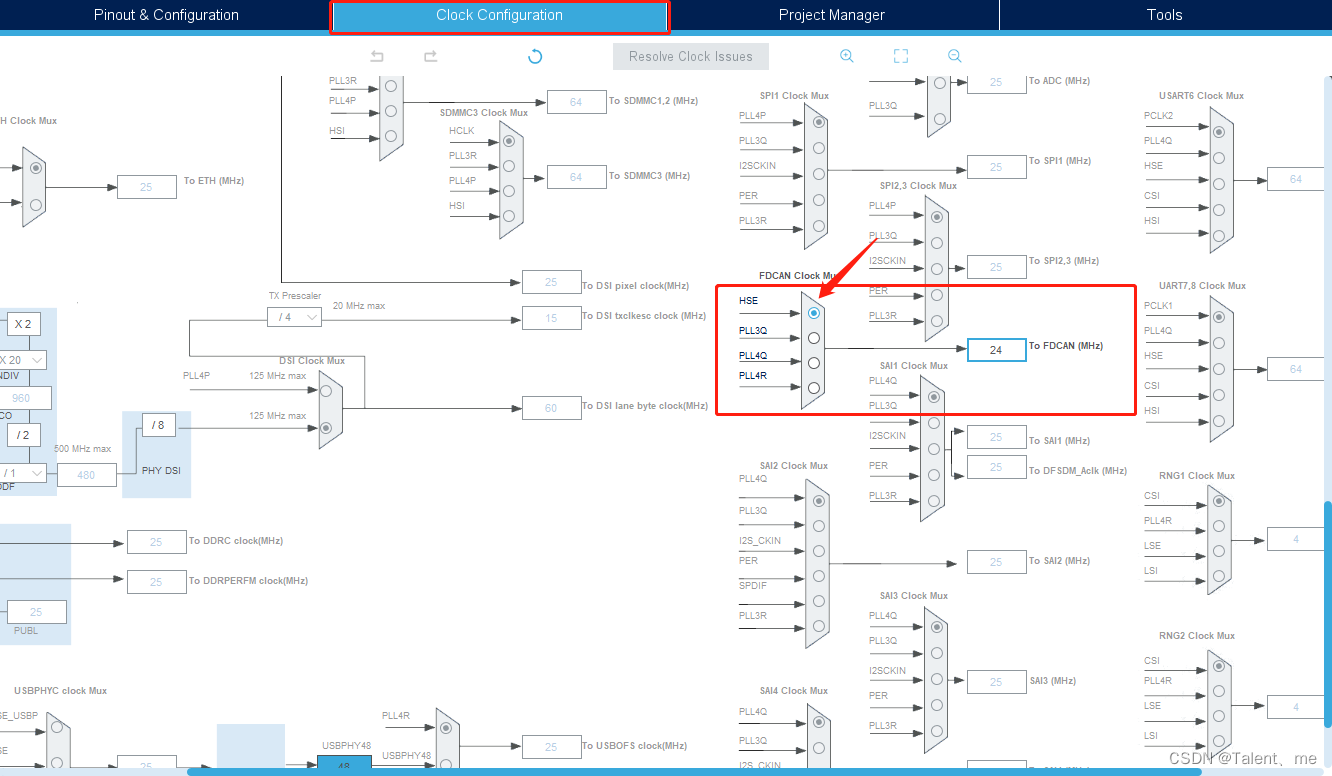Select HSE in FDCAN Clock Mux
Screen dimensions: 1332x776
click(x=814, y=313)
